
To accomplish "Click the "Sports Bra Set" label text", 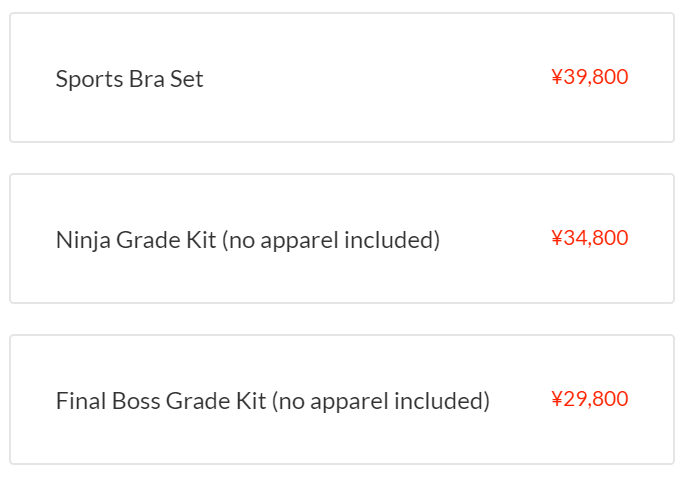I will (x=129, y=79).
